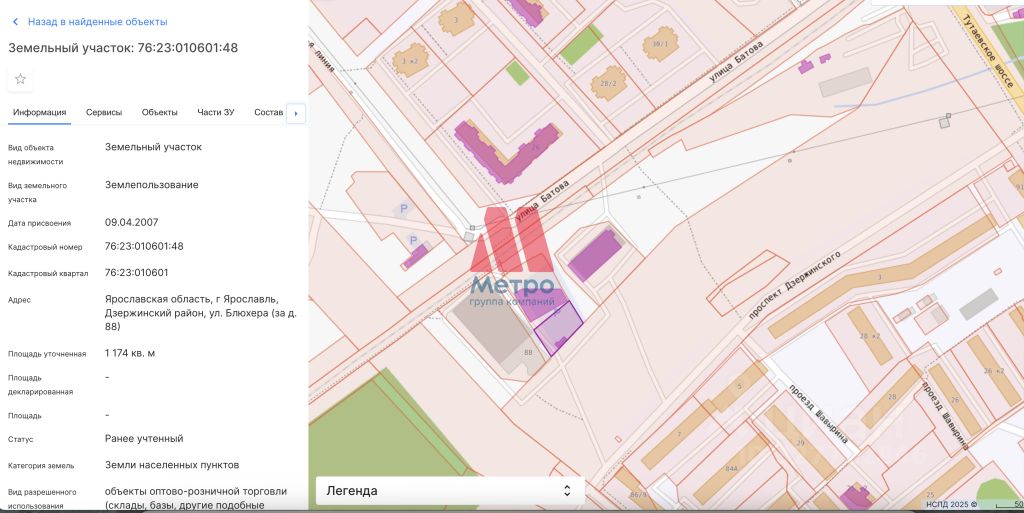Switch to the Части ЗУ tab

216,112
